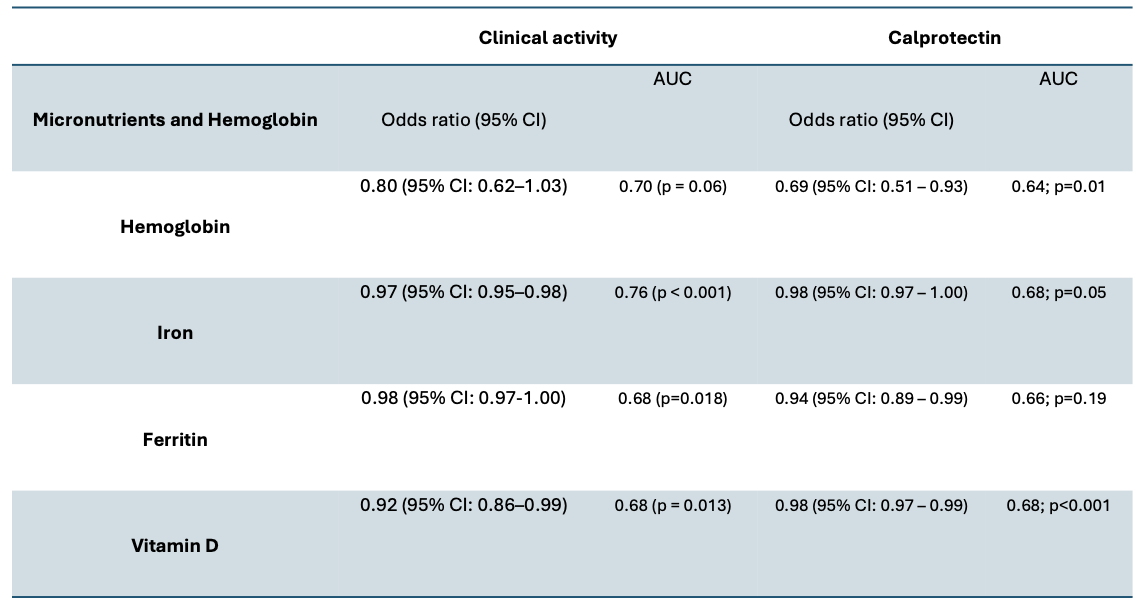Click the Ferritin row label
Viewport: 1142px width, 602px height.
click(x=175, y=439)
